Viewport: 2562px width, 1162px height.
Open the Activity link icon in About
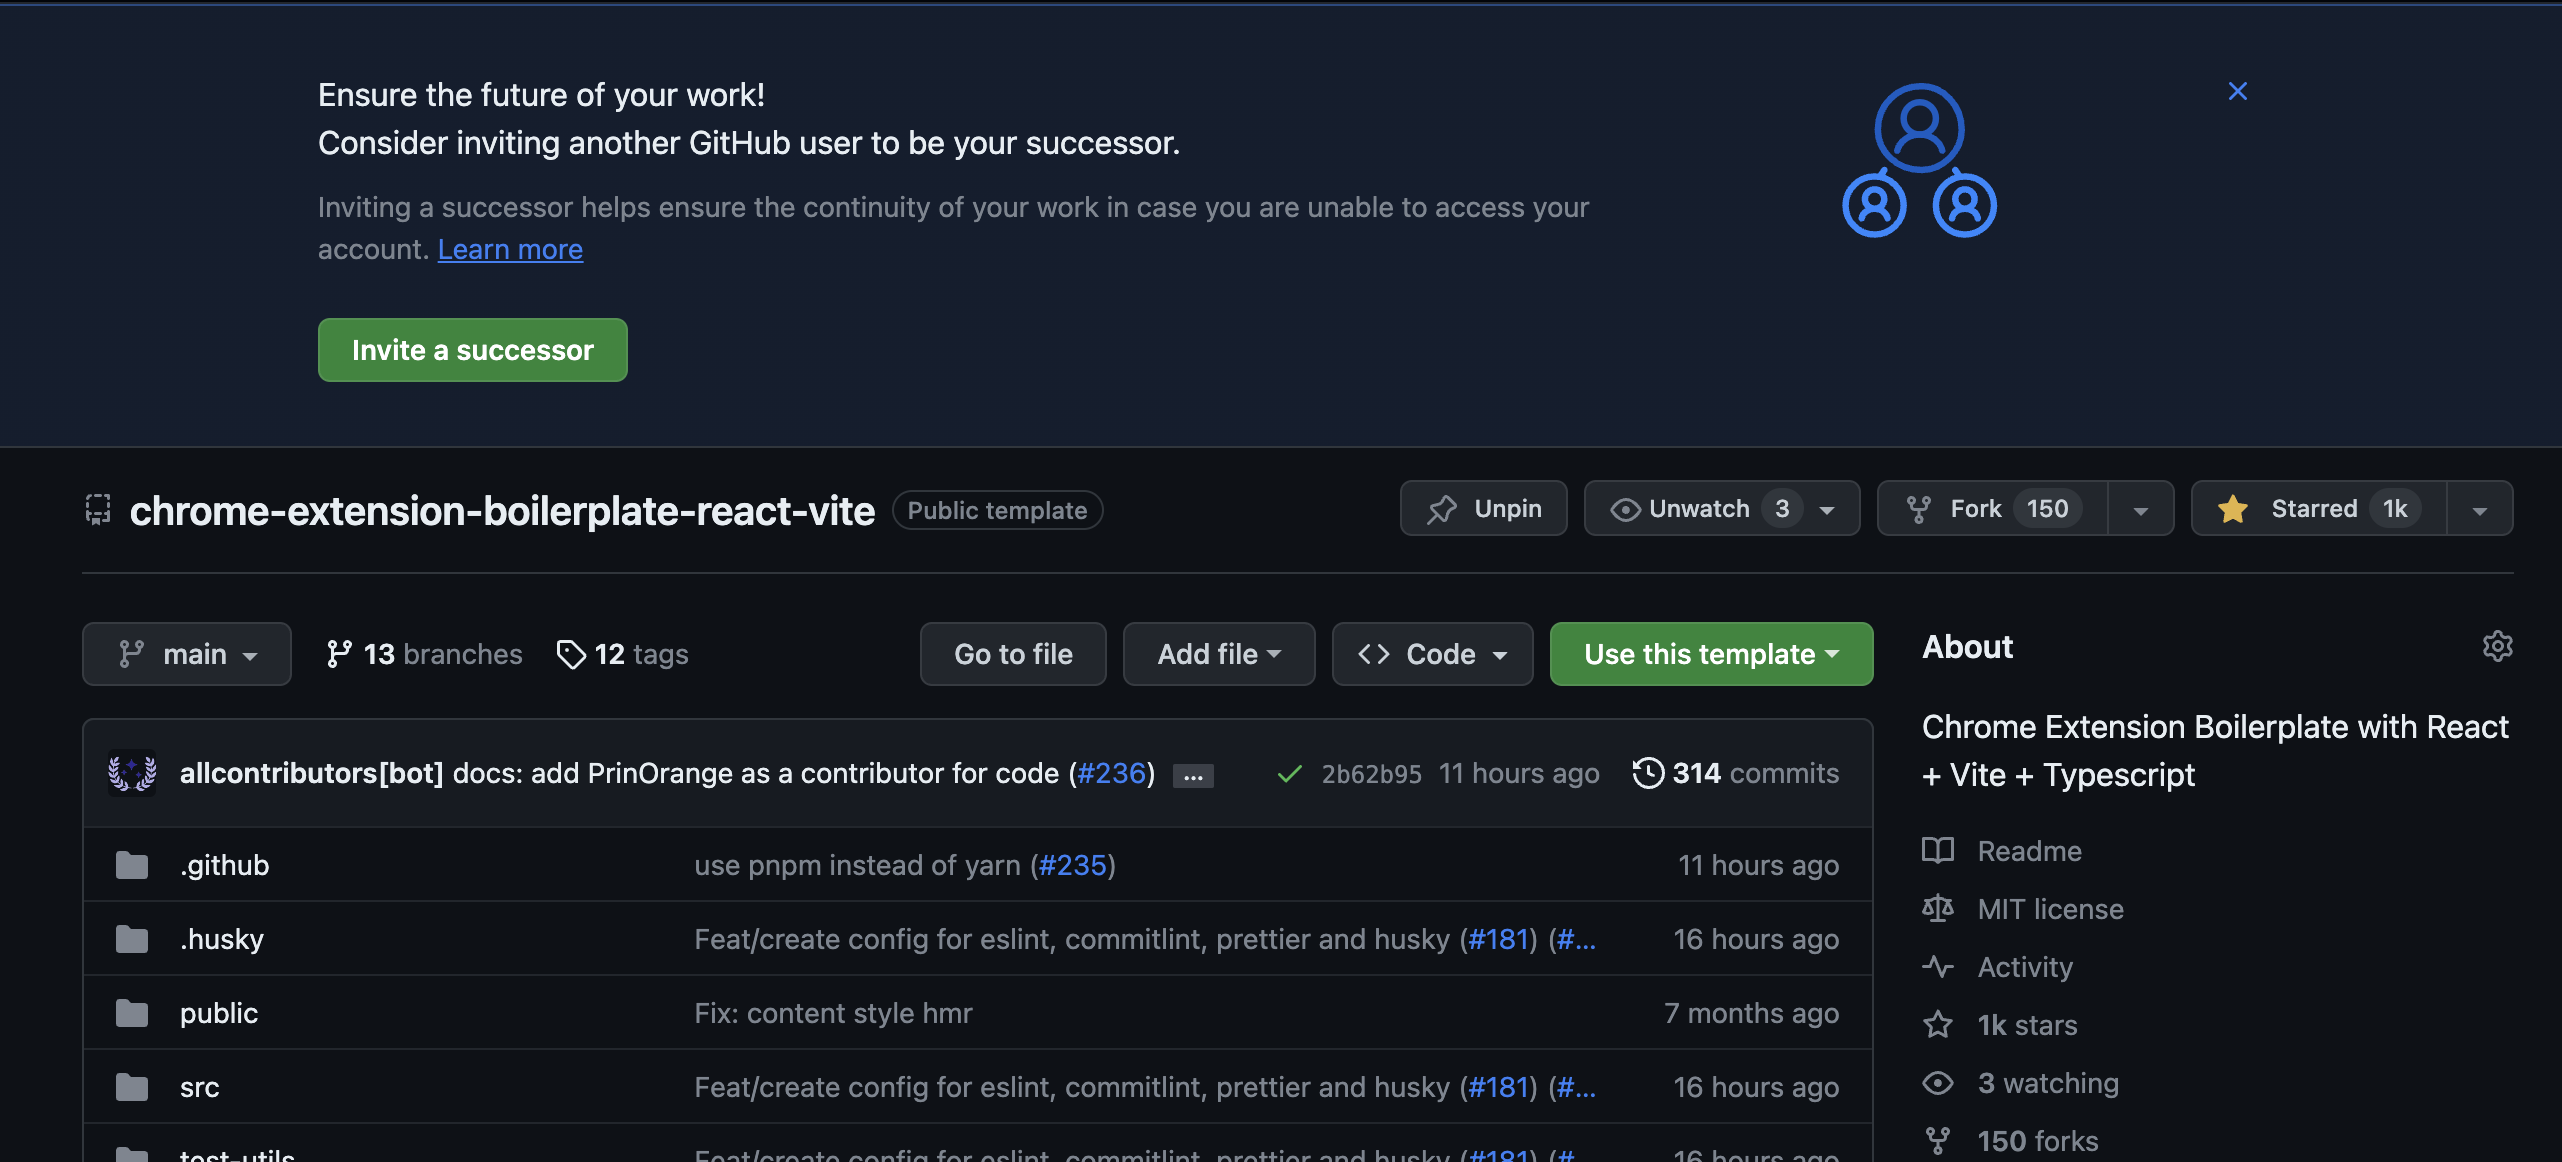pos(1937,967)
